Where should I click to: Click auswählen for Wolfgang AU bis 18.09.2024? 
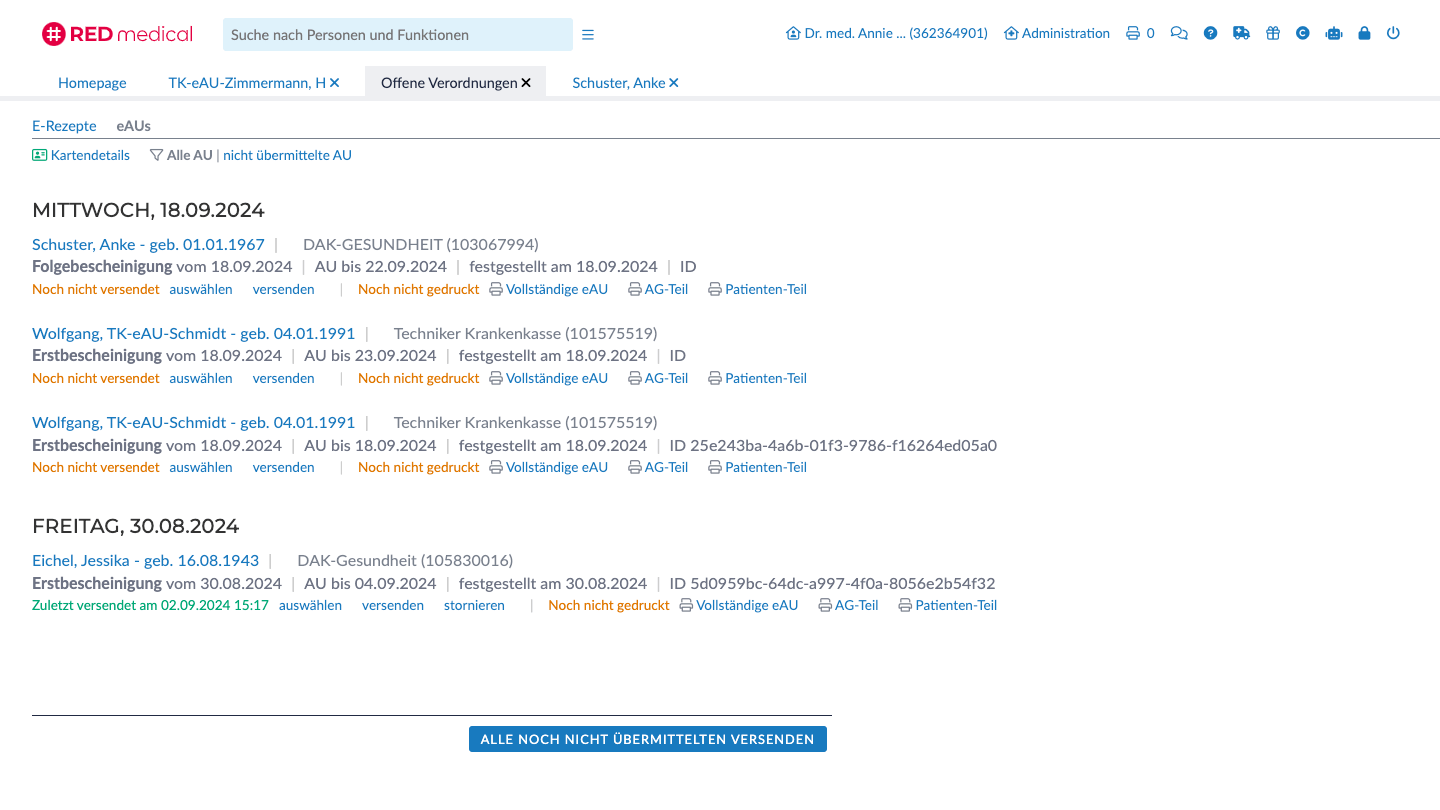[201, 467]
